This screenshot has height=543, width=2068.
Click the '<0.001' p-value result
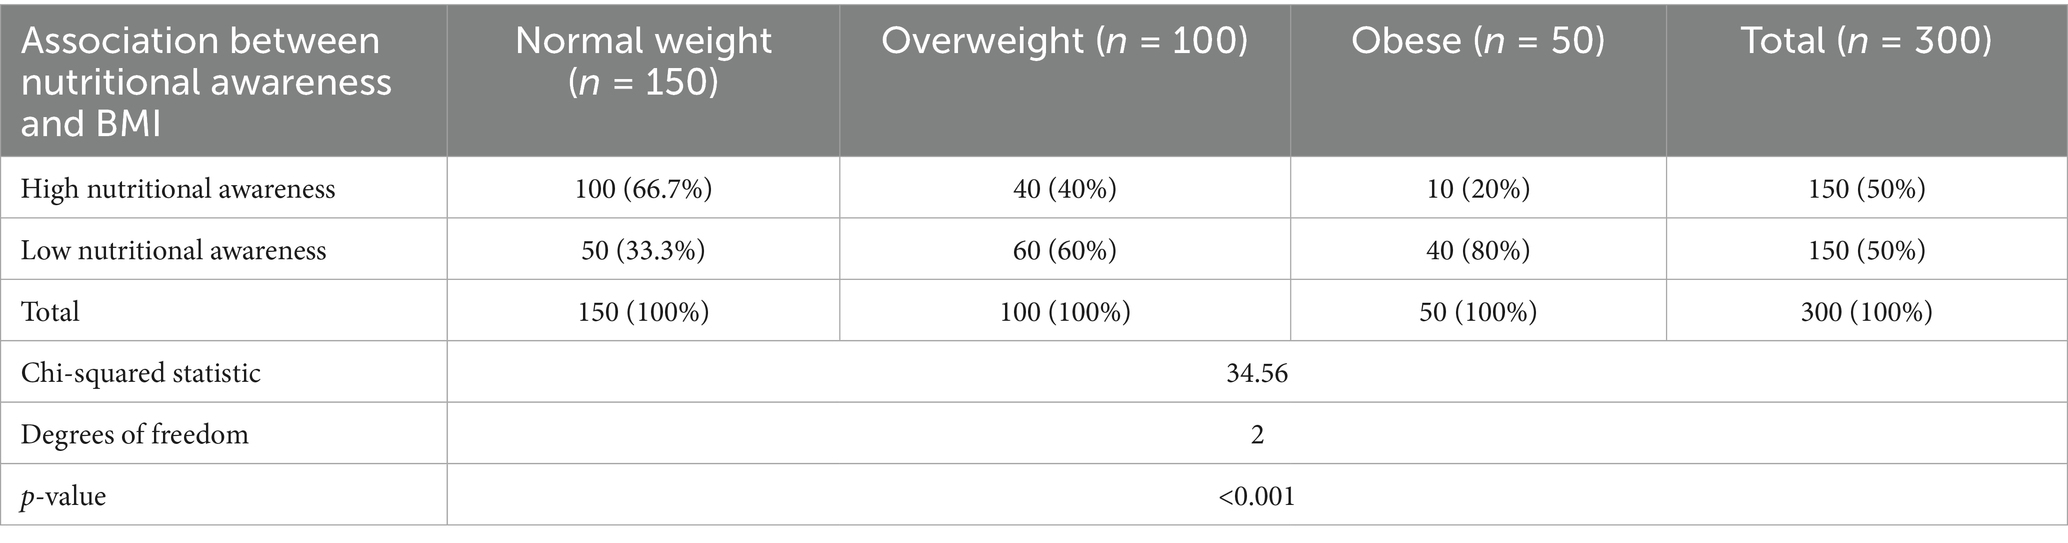pyautogui.click(x=1257, y=496)
